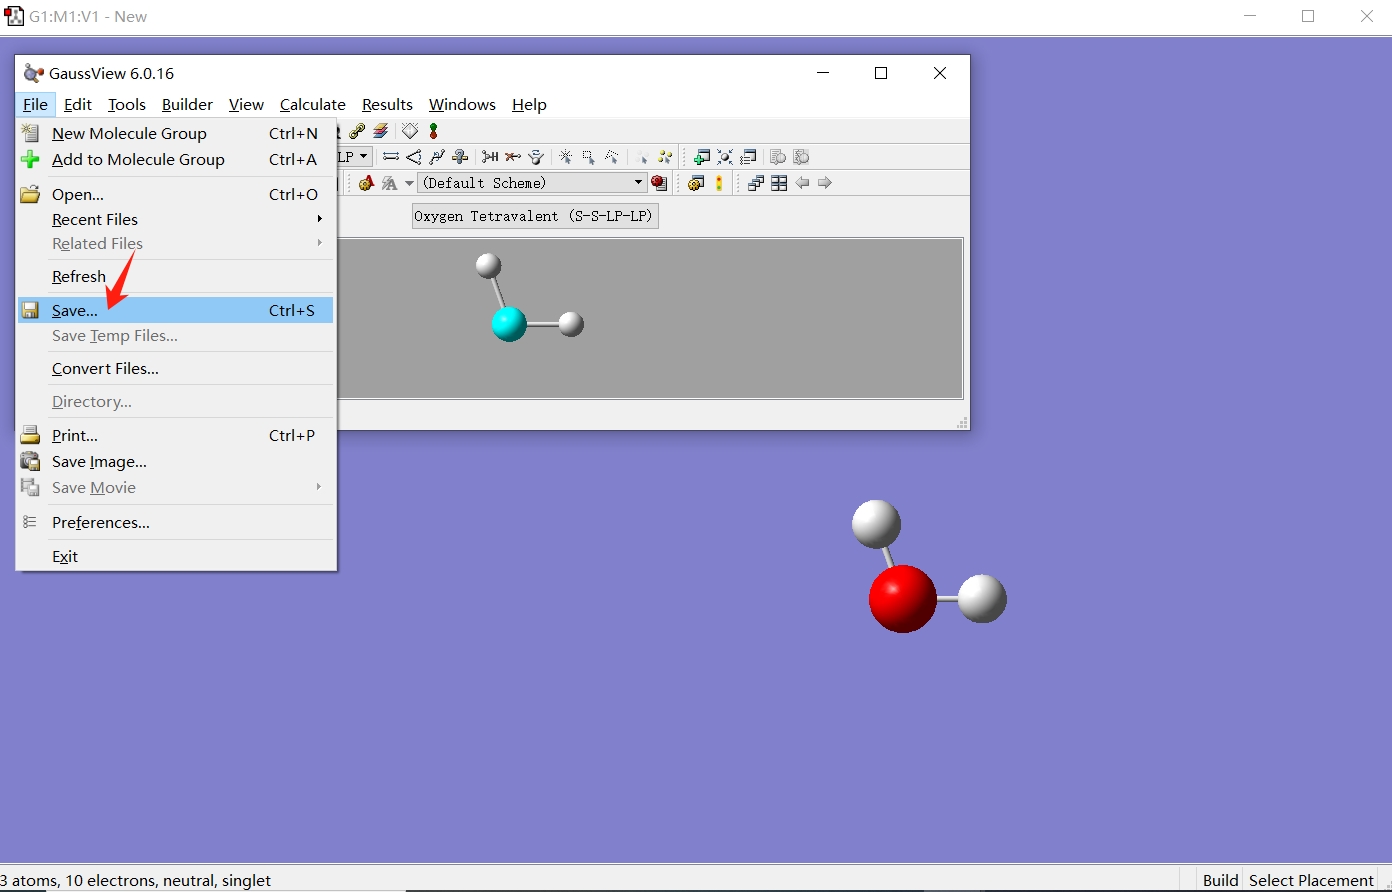Viewport: 1392px width, 892px height.
Task: Choose New Molecule Group
Action: tap(176, 133)
